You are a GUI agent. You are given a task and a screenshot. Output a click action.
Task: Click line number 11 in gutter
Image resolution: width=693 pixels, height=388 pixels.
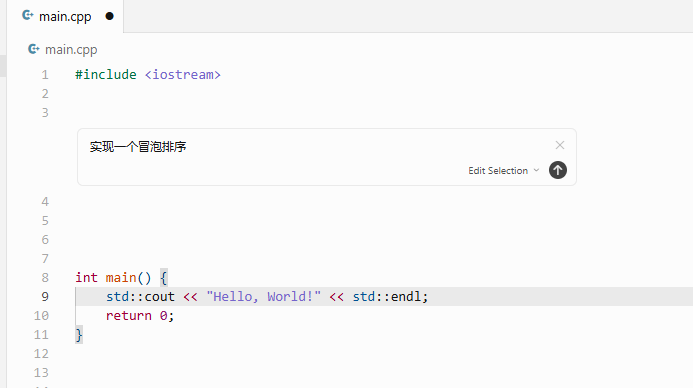[x=41, y=335]
